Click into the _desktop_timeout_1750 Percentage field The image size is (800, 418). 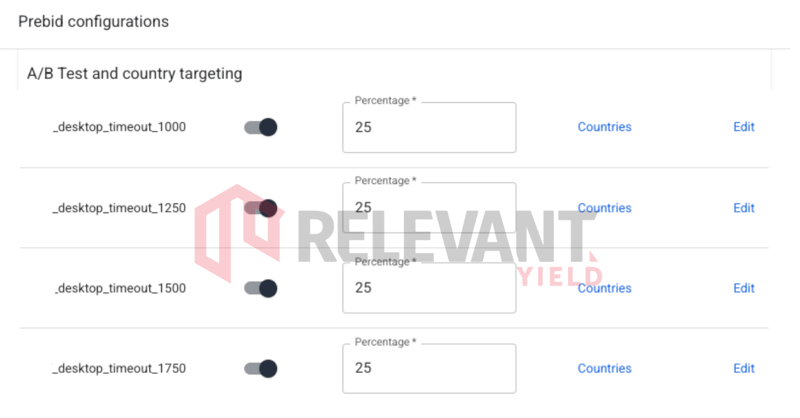(x=429, y=368)
